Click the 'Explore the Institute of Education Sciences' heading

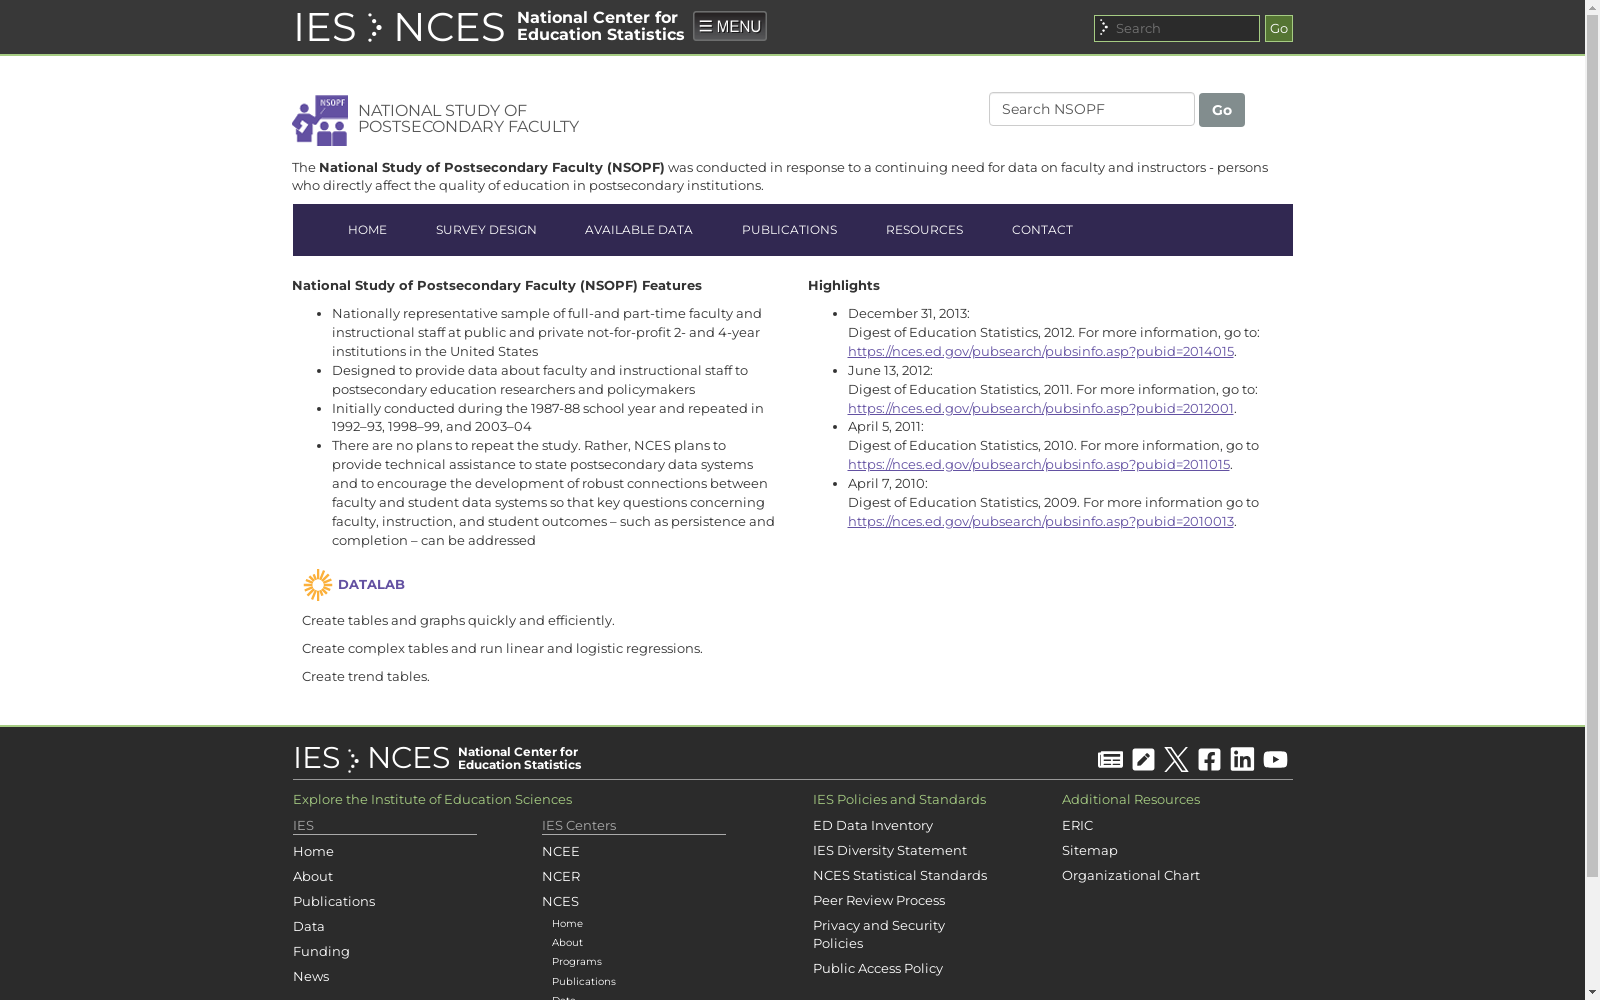(x=432, y=799)
